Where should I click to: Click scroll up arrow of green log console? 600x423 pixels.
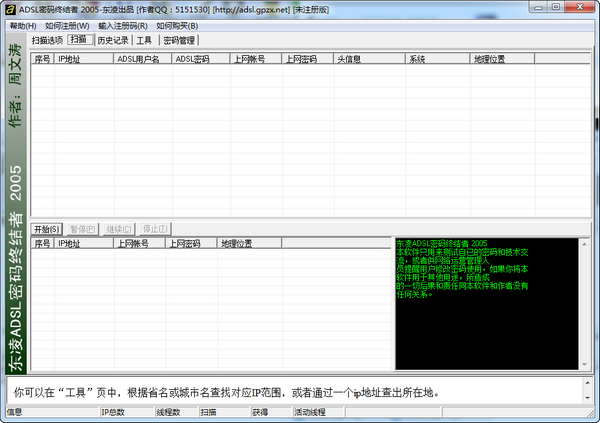[x=584, y=244]
